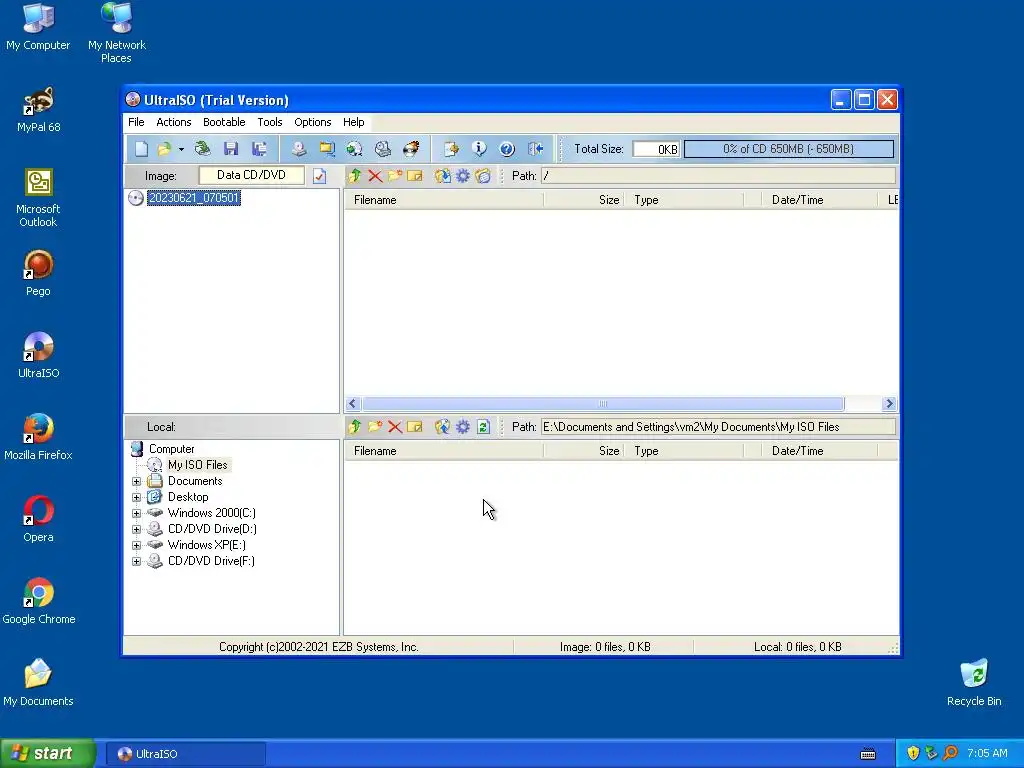Click the Save floppy disk icon
The image size is (1024, 768).
point(231,149)
